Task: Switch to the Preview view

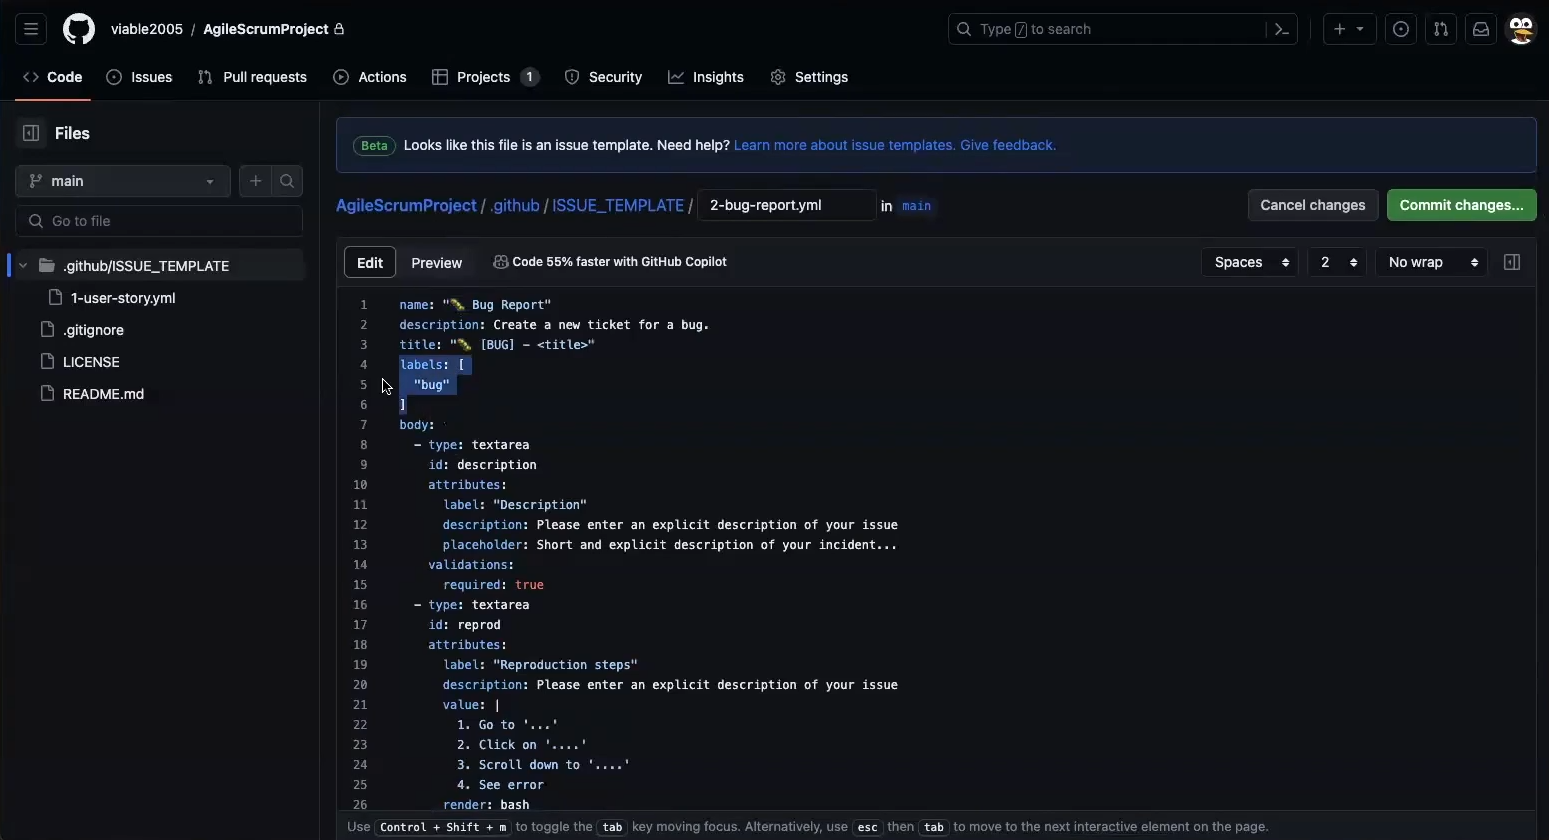Action: [437, 262]
